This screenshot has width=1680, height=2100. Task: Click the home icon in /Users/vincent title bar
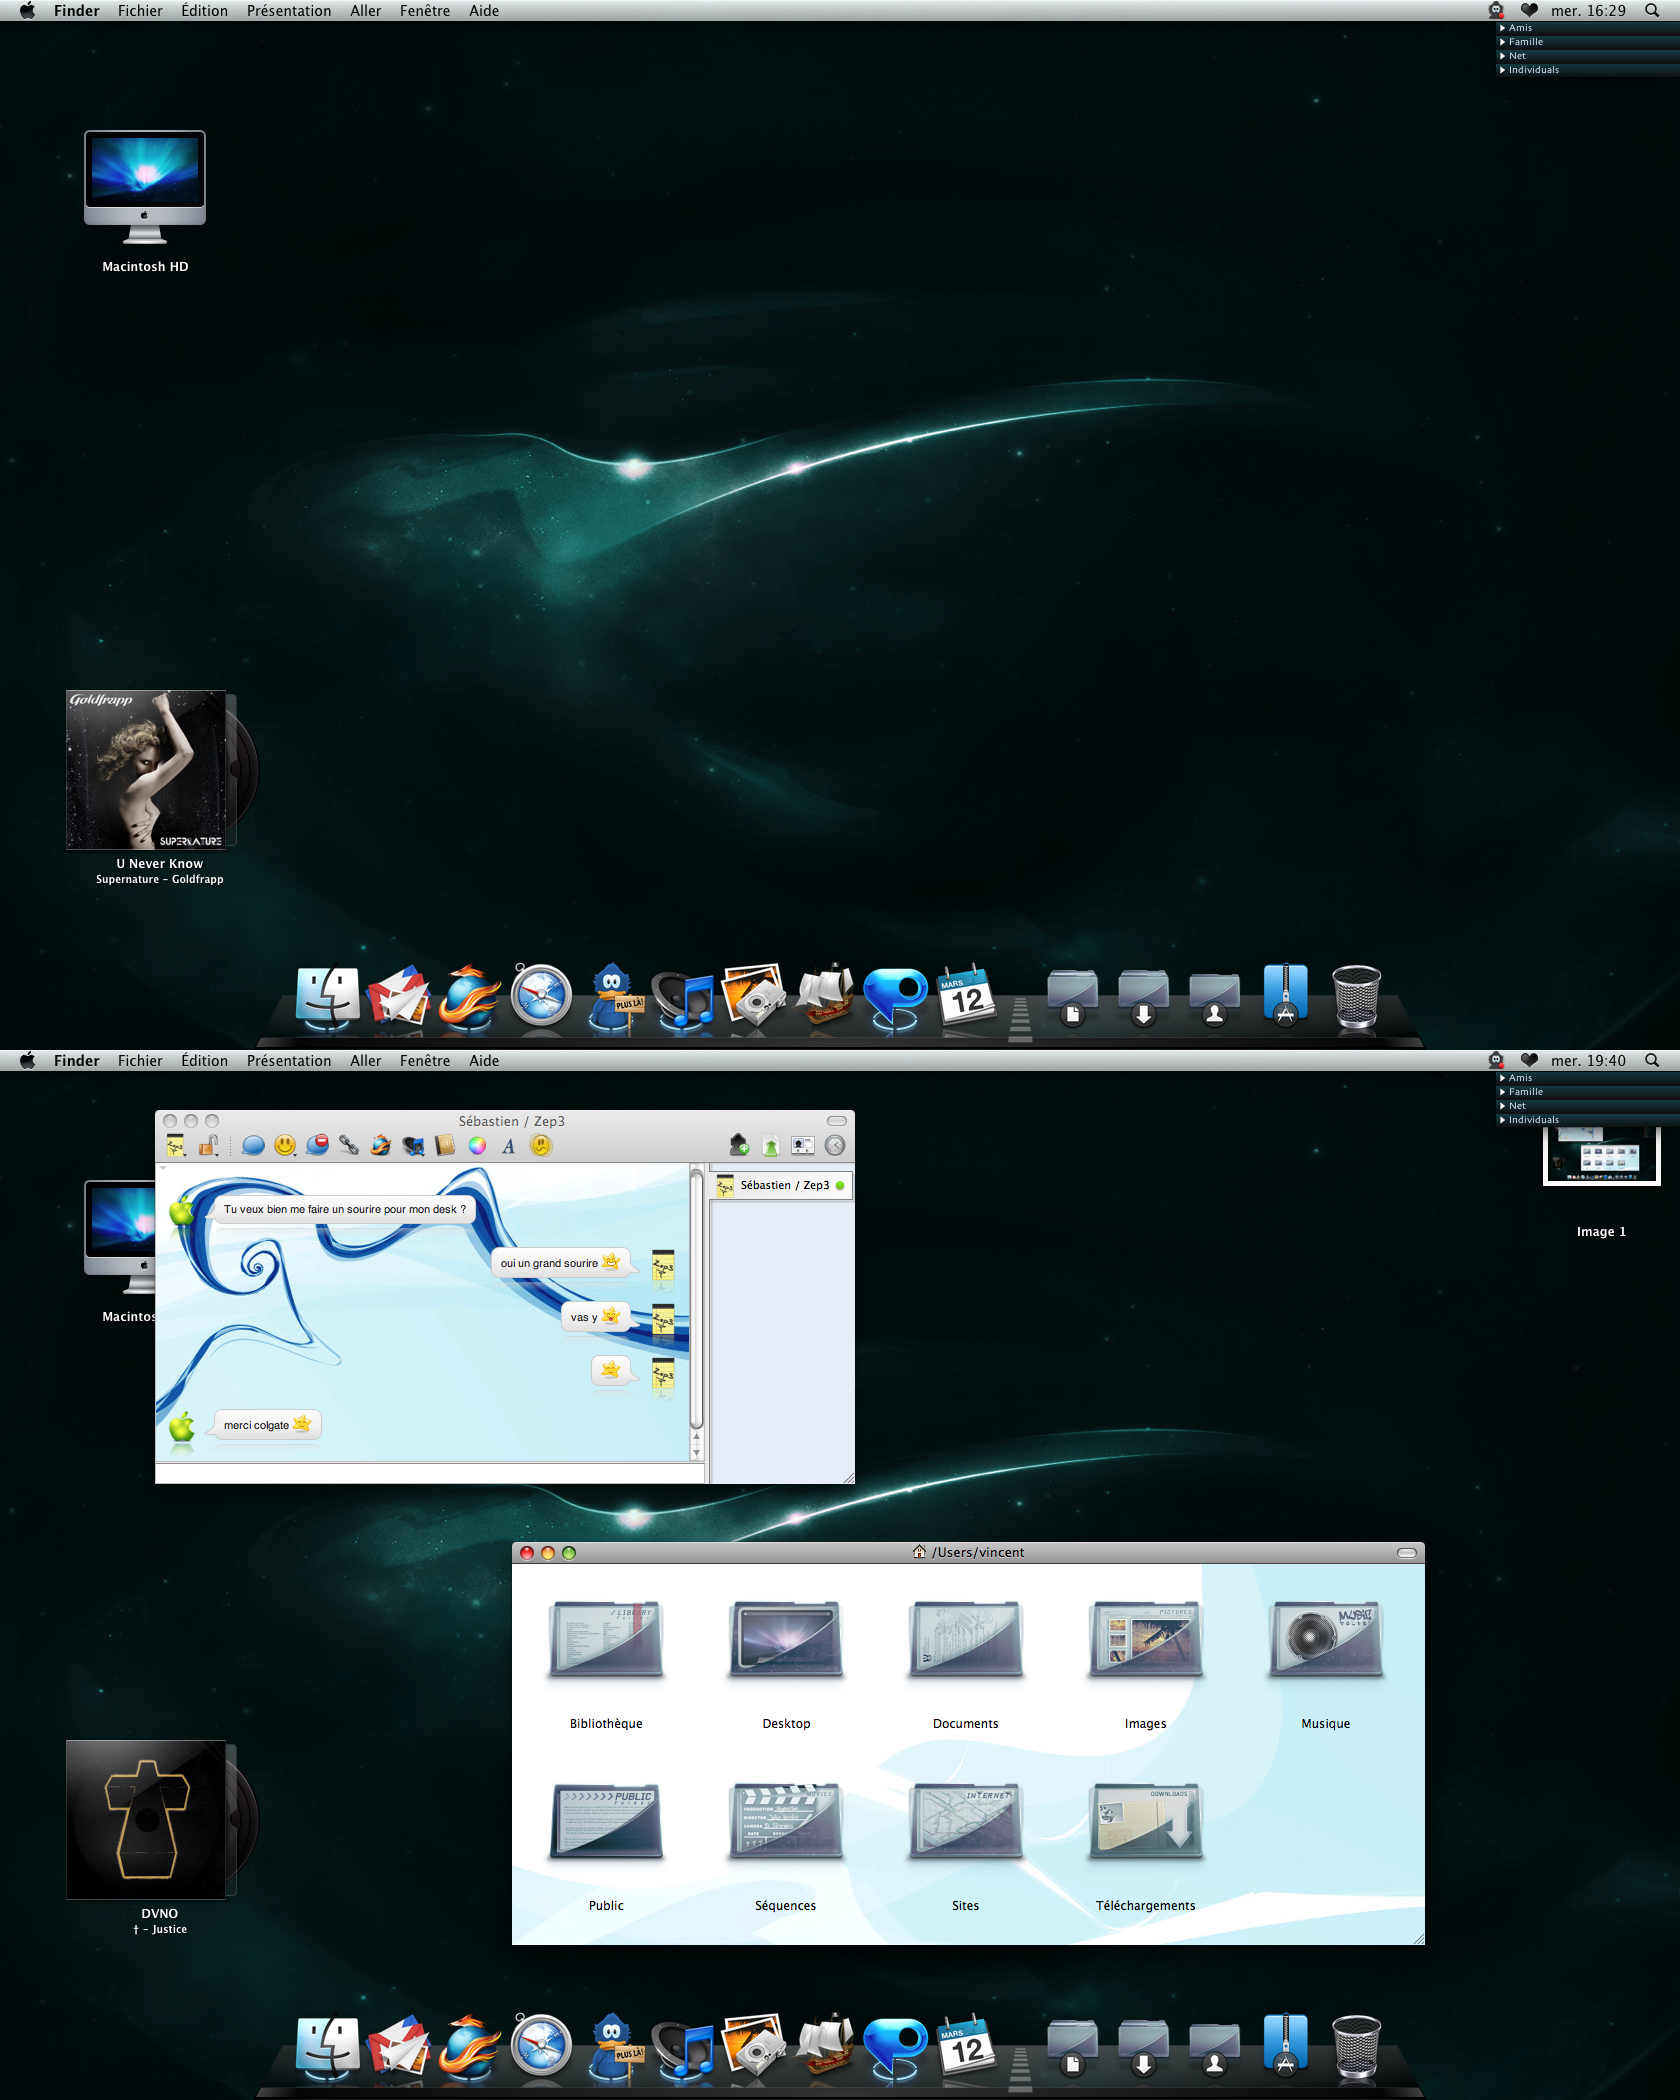919,1552
